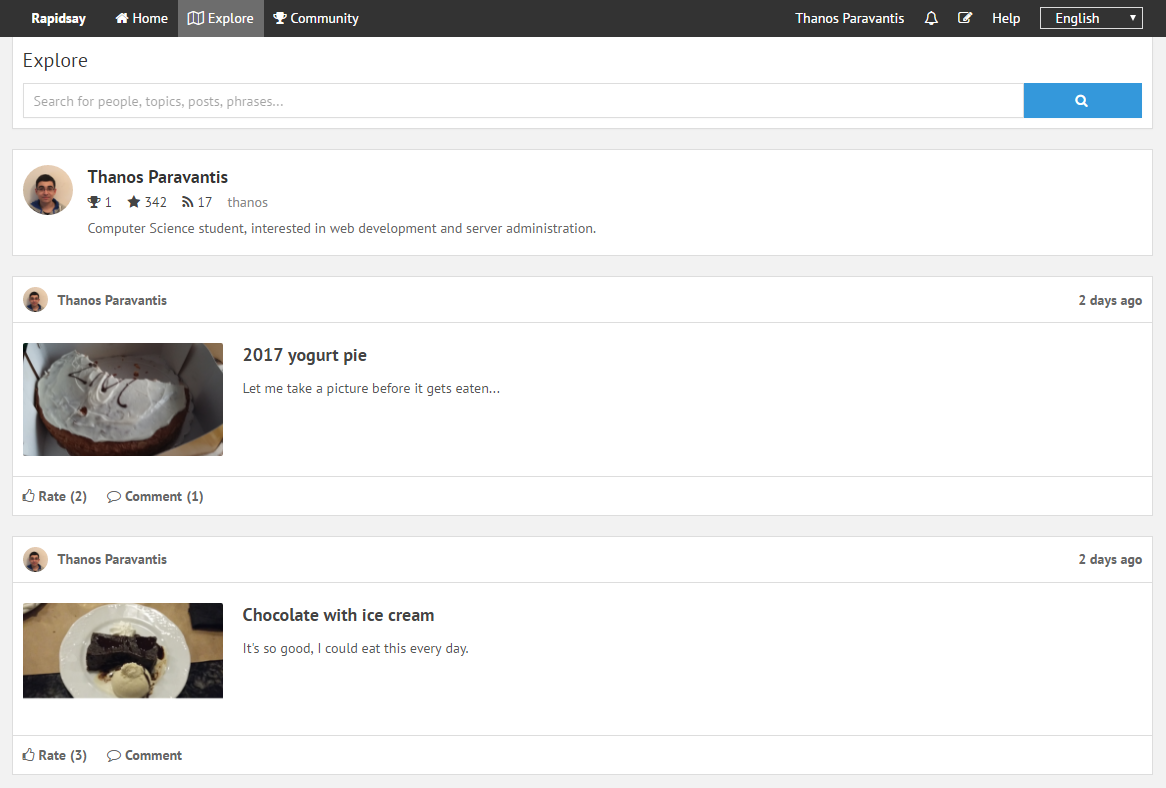Select the Explore nav tab
1166x788 pixels.
221,19
